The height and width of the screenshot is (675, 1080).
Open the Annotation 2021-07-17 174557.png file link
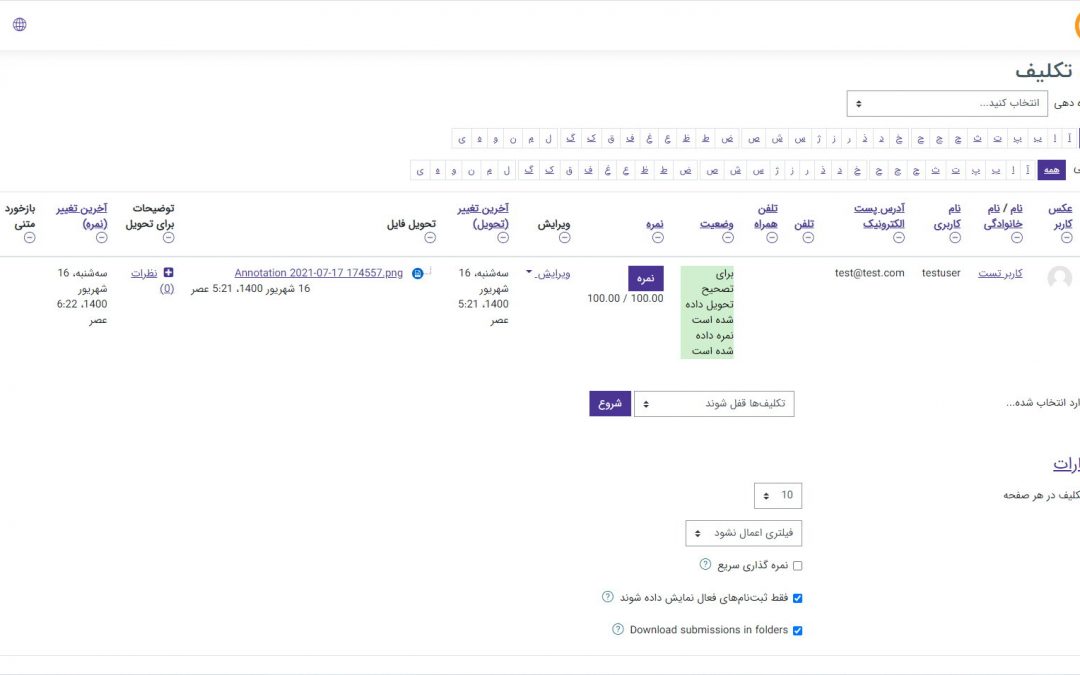pyautogui.click(x=318, y=272)
